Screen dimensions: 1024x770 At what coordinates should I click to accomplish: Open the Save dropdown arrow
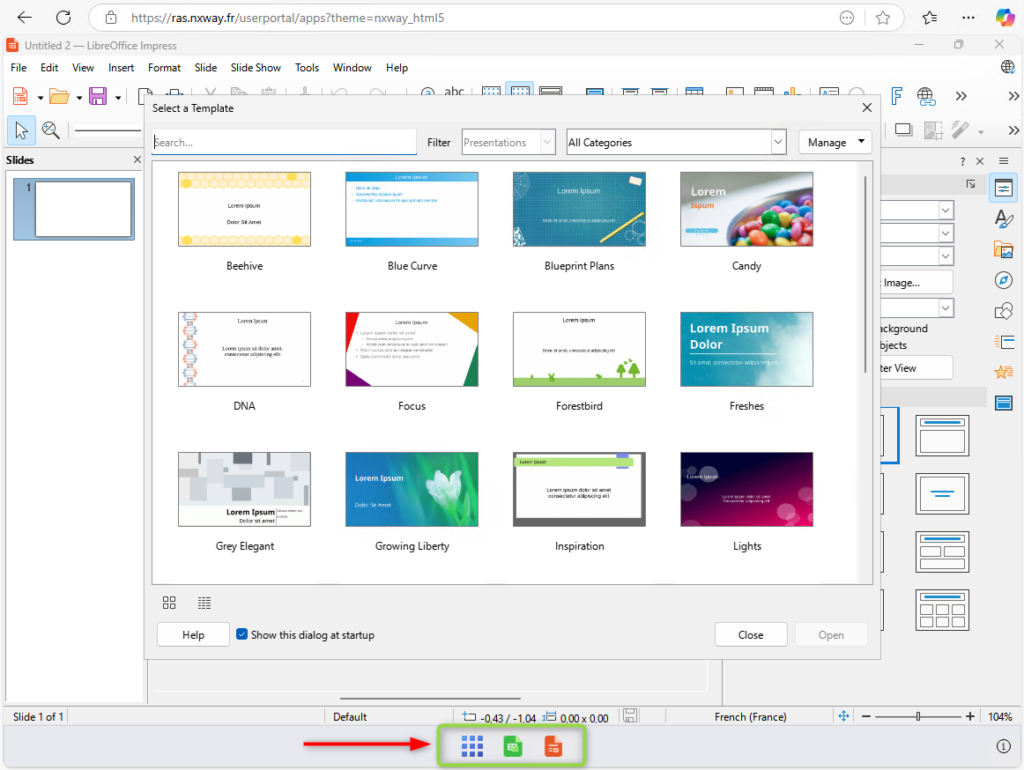click(118, 98)
